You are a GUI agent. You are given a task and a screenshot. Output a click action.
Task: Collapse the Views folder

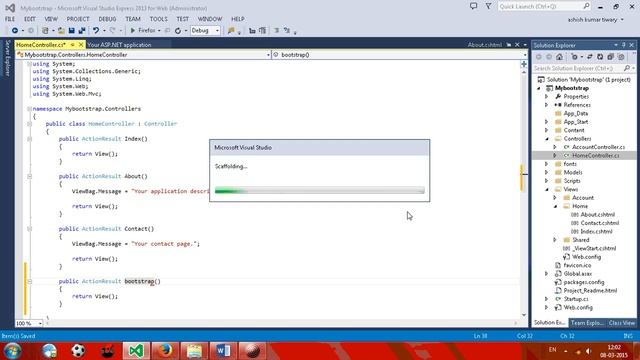(x=547, y=189)
